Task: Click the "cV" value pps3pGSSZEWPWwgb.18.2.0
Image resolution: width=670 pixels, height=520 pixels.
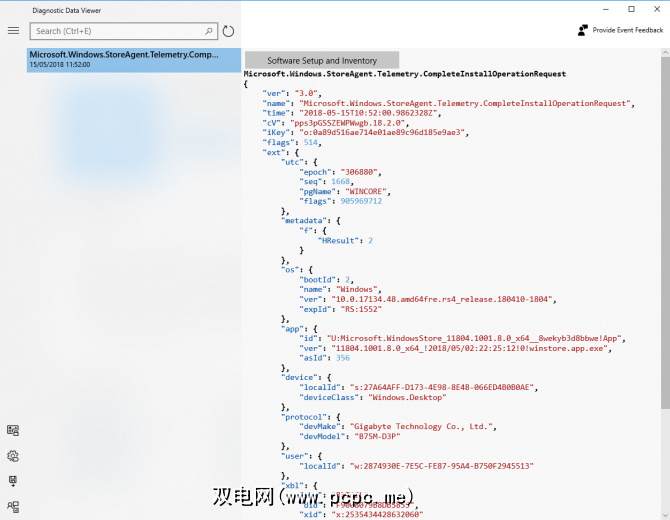Action: (349, 123)
